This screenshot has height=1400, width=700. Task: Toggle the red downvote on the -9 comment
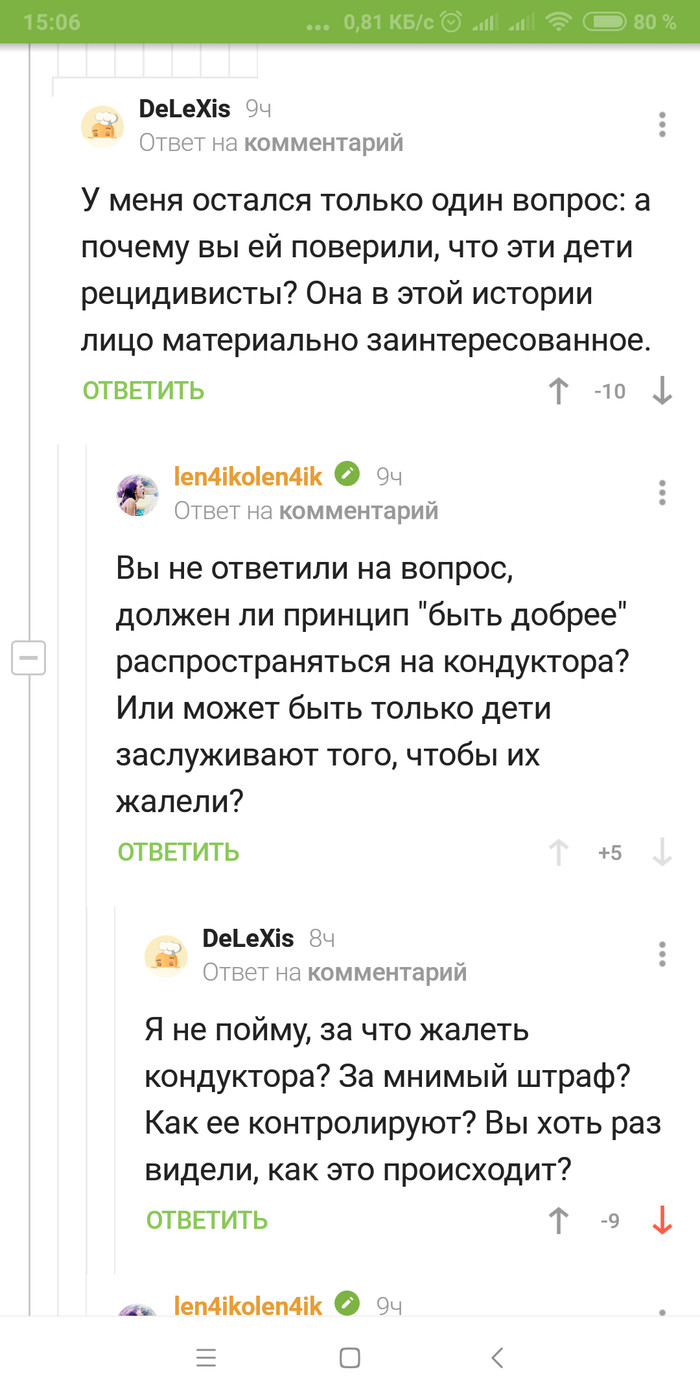coord(662,1220)
